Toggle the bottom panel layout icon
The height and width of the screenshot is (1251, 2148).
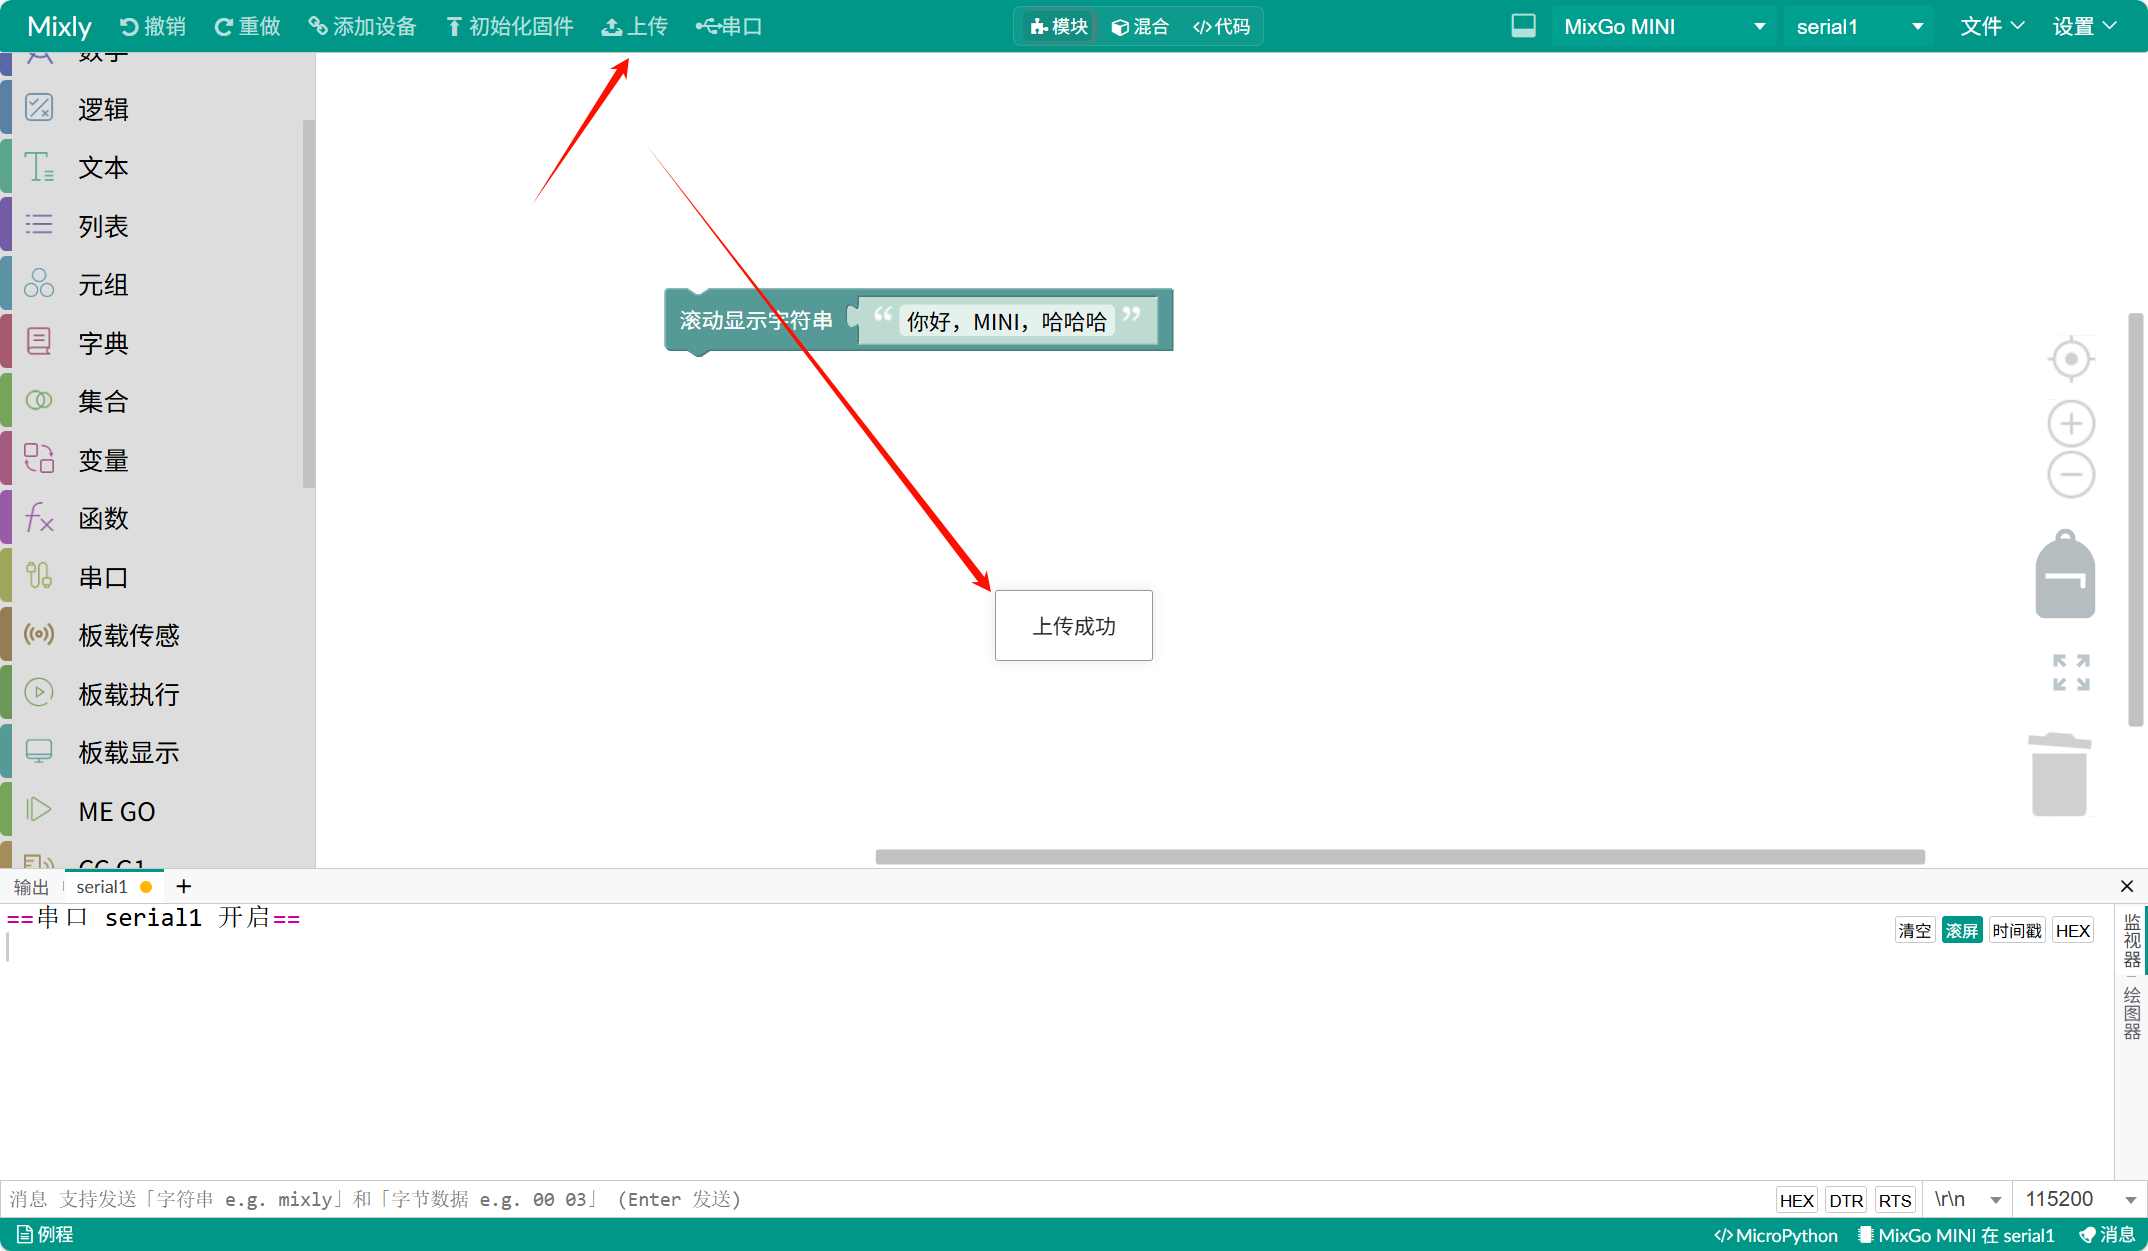pos(1523,26)
